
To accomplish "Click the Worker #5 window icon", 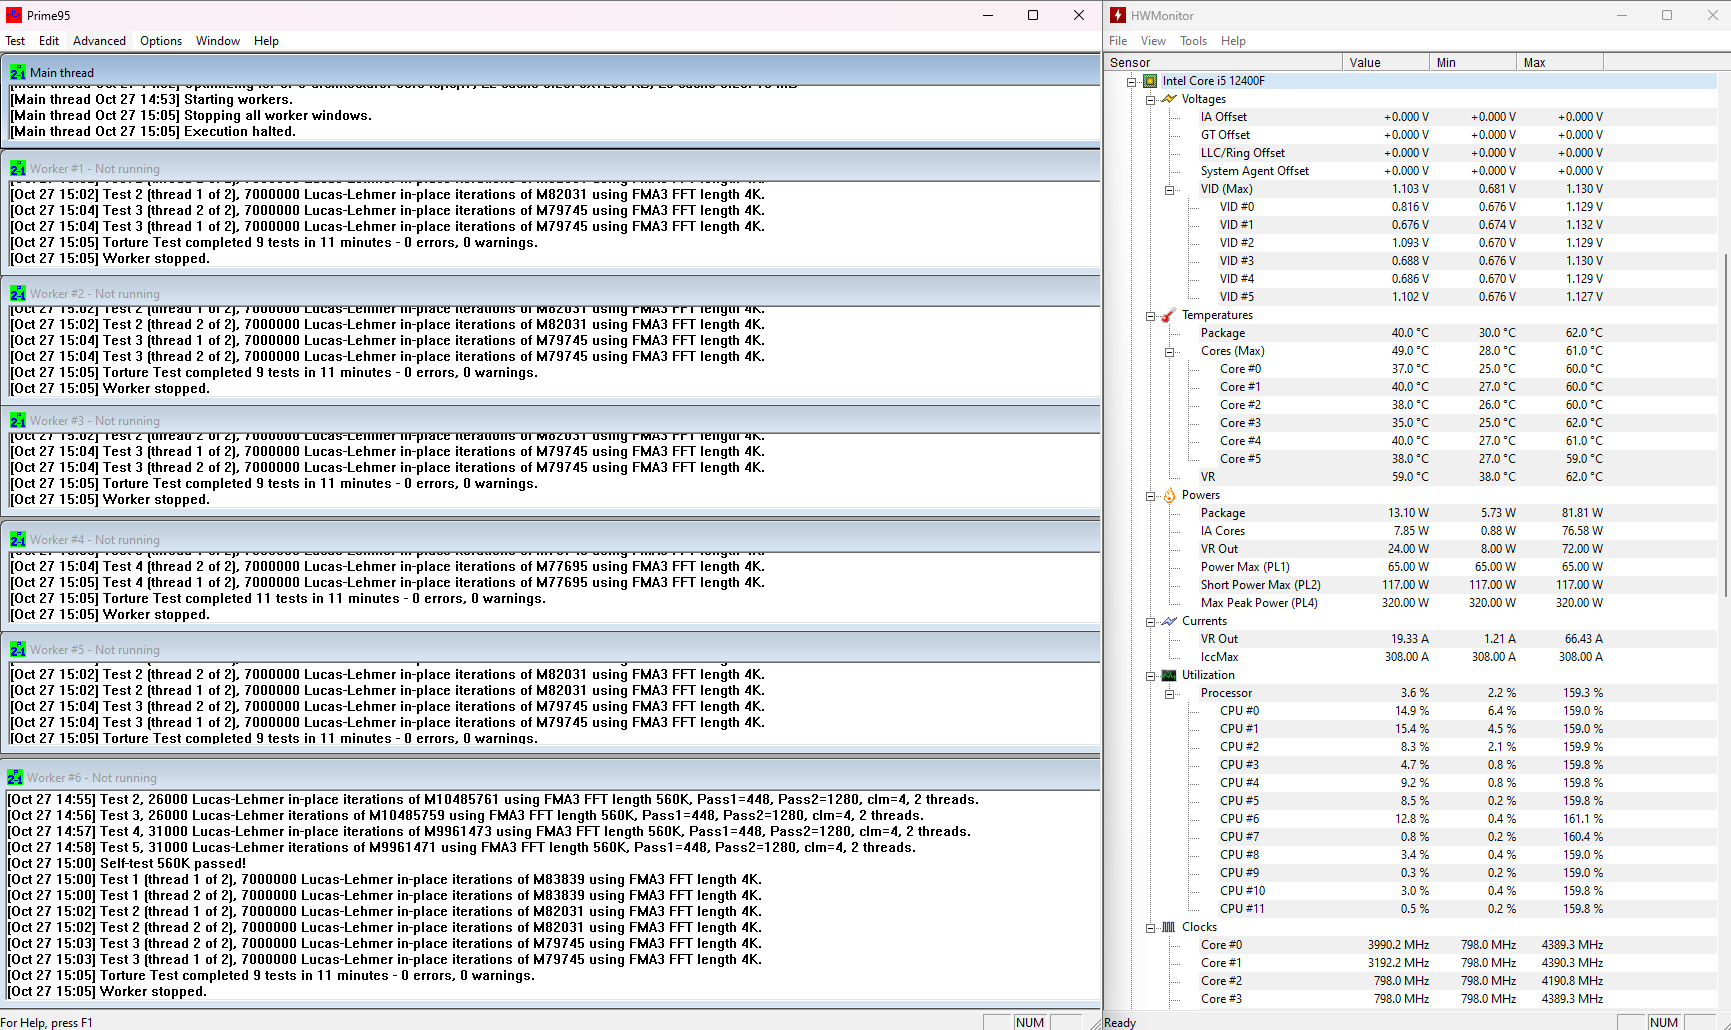I will tap(18, 649).
